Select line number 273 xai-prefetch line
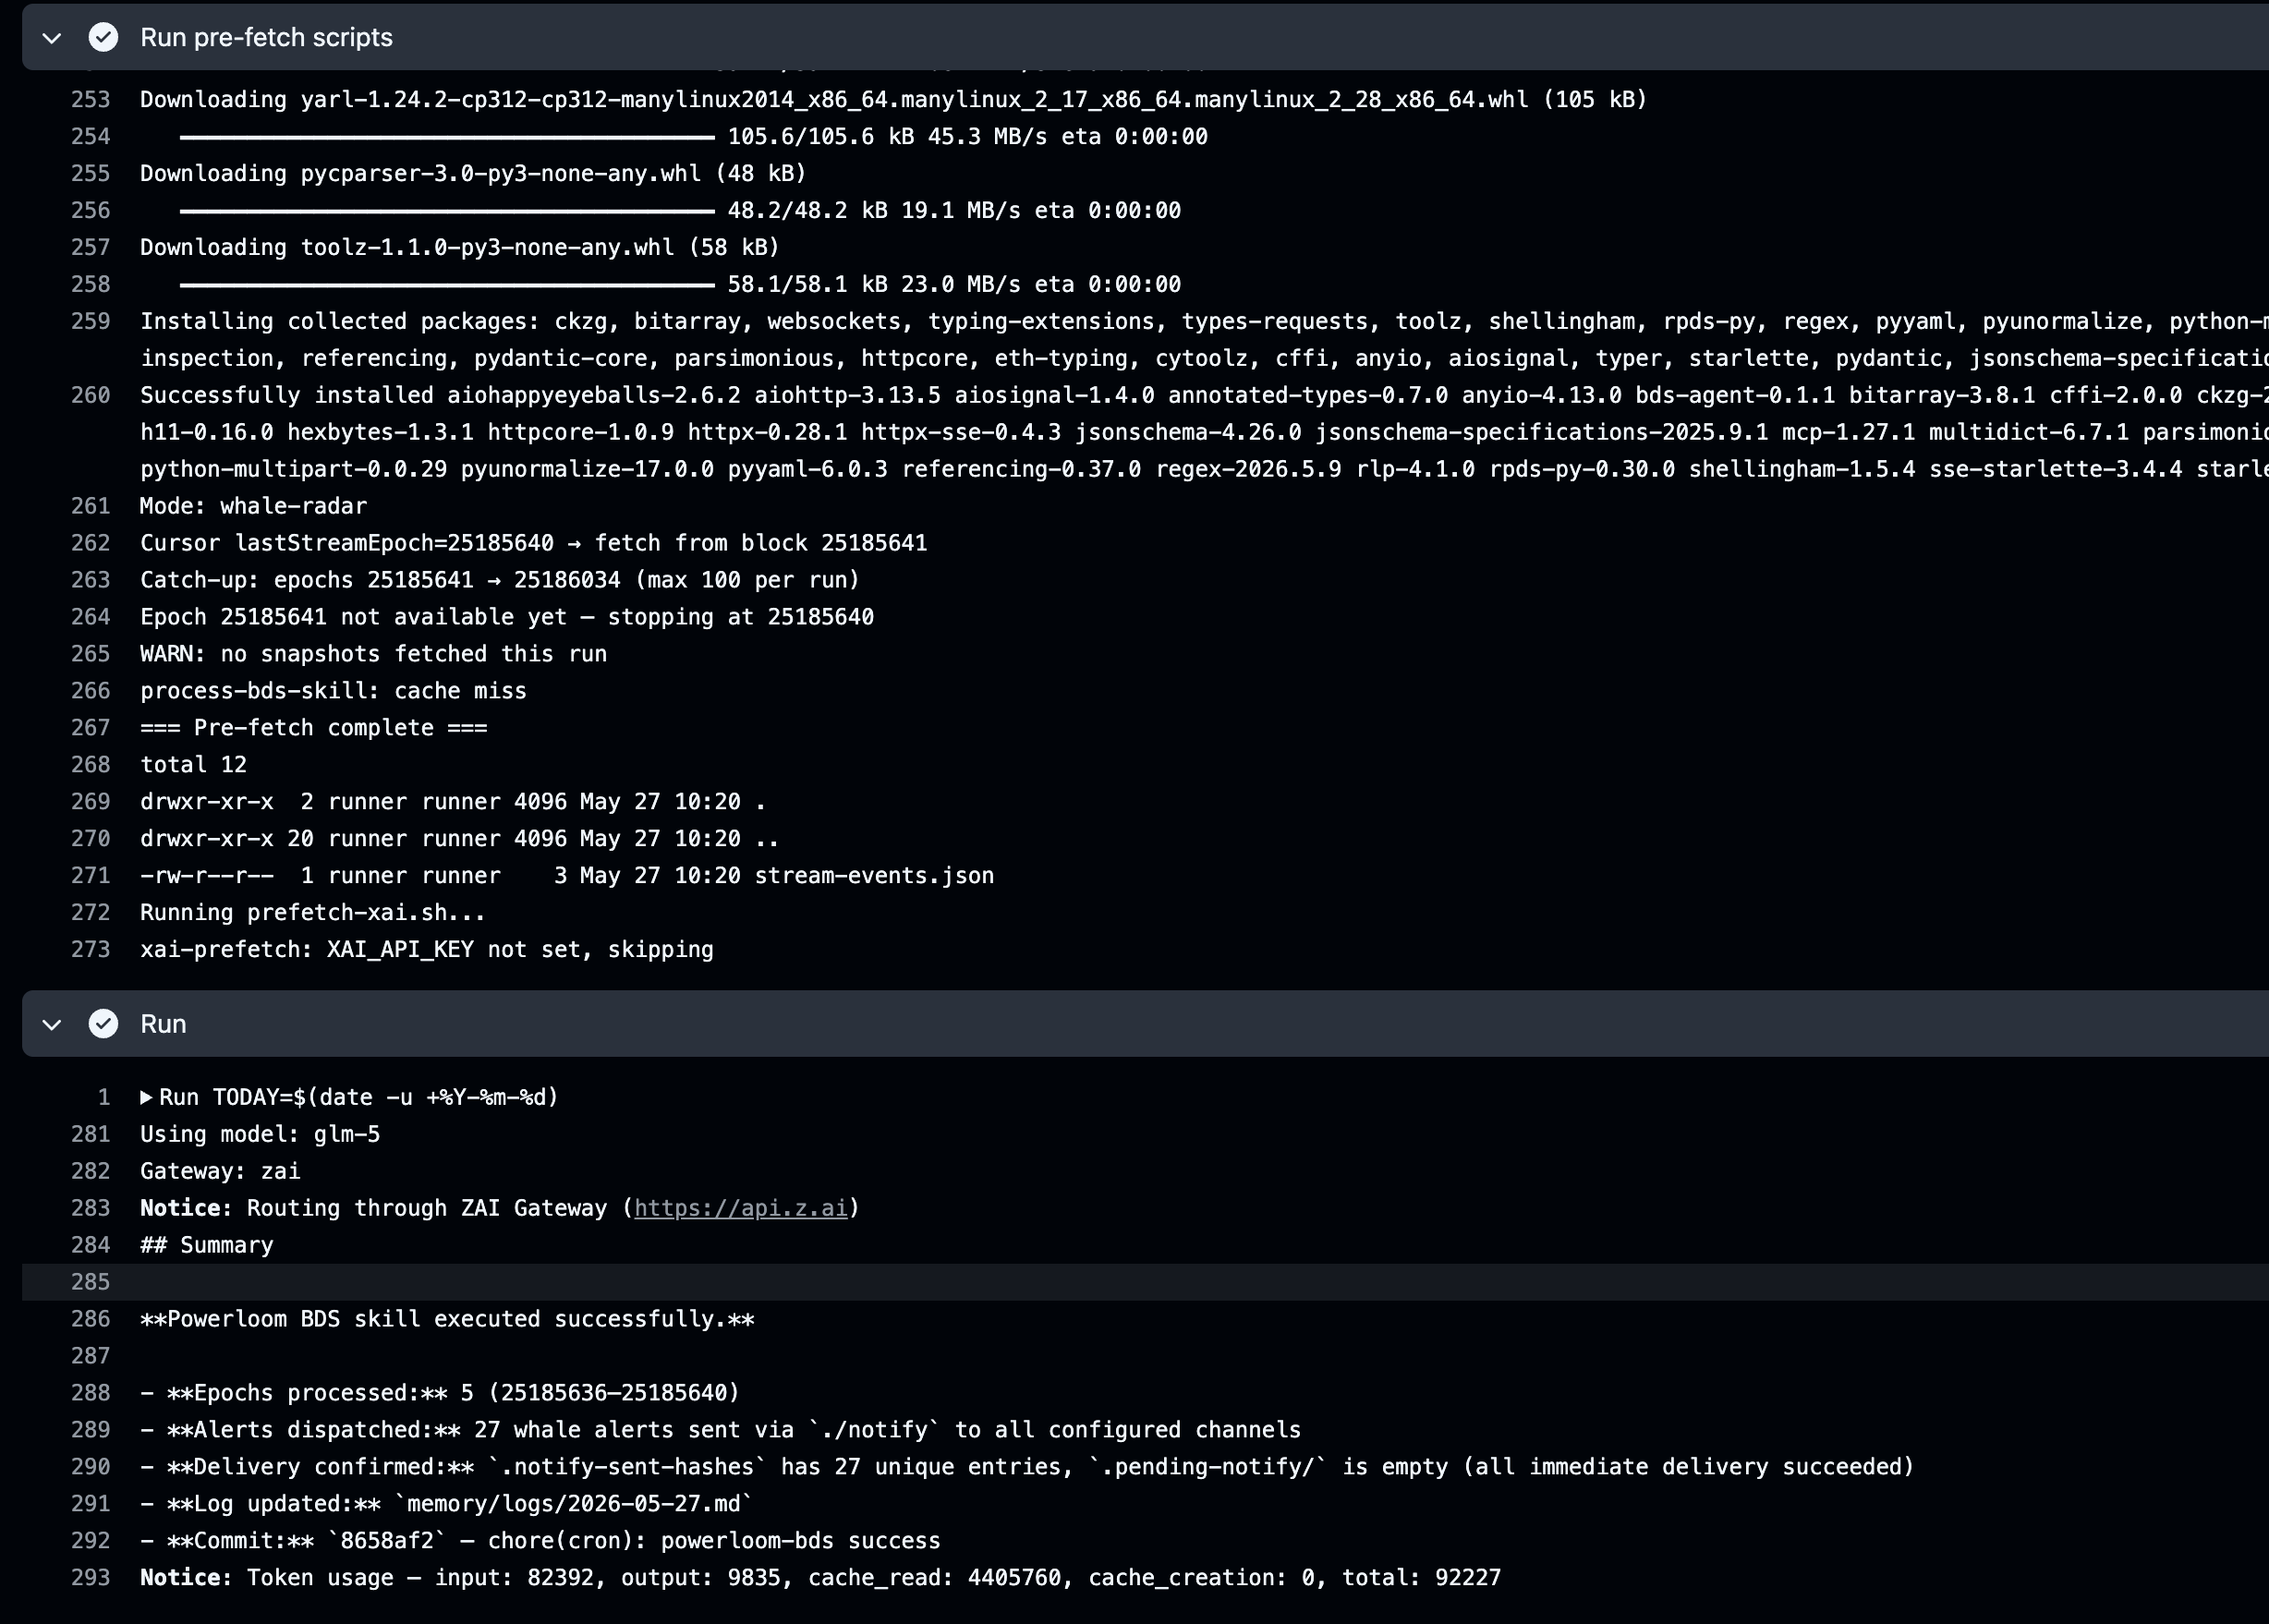 (x=90, y=949)
